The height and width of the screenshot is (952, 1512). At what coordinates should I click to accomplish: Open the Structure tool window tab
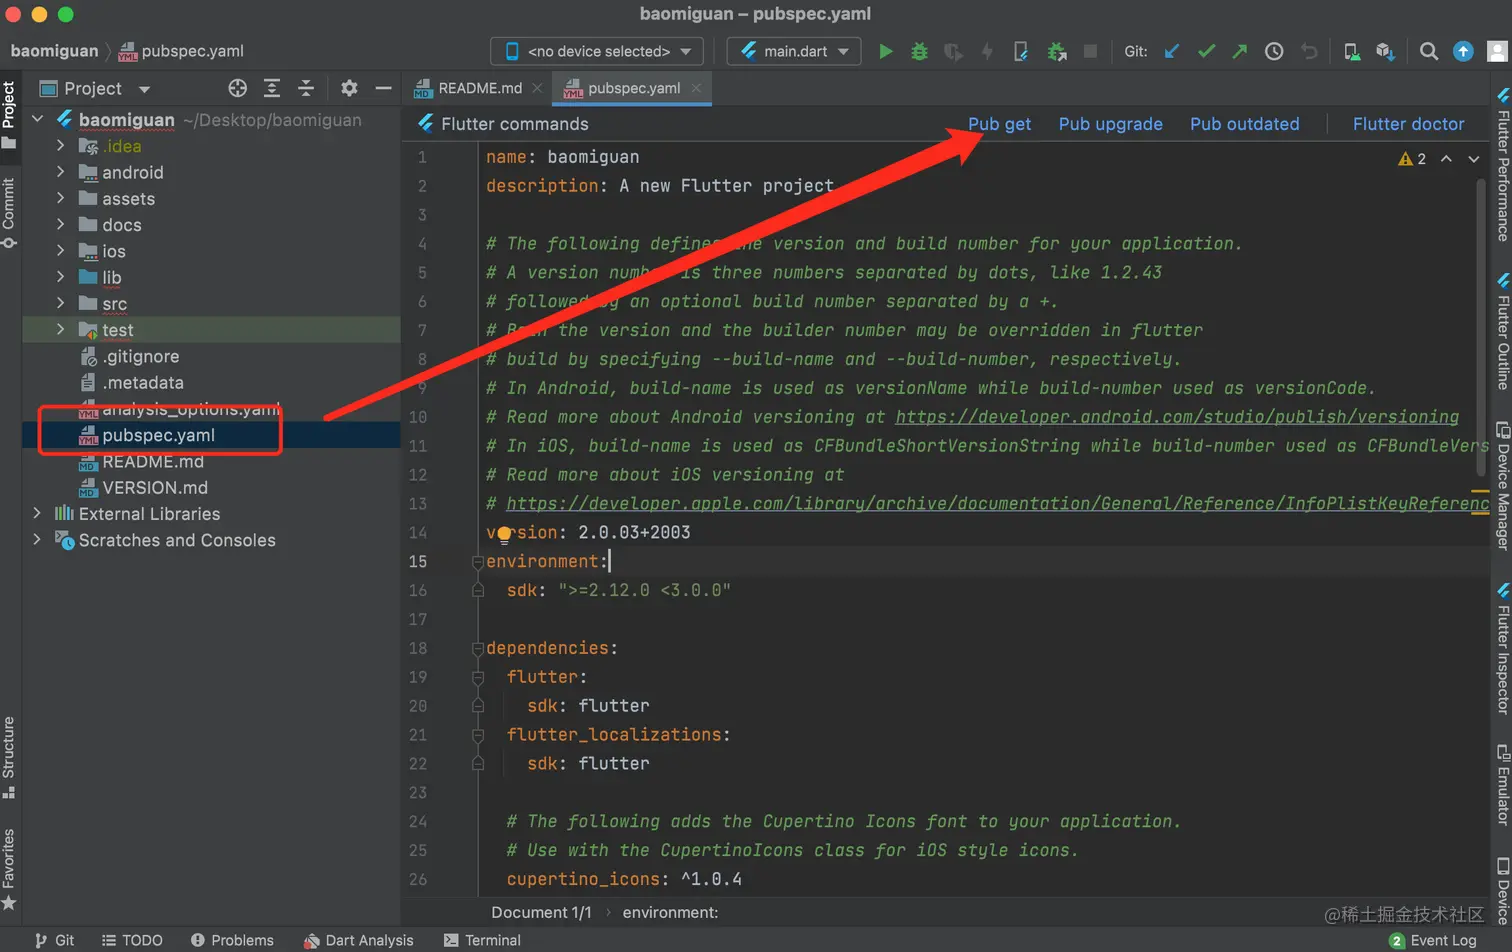pos(9,757)
